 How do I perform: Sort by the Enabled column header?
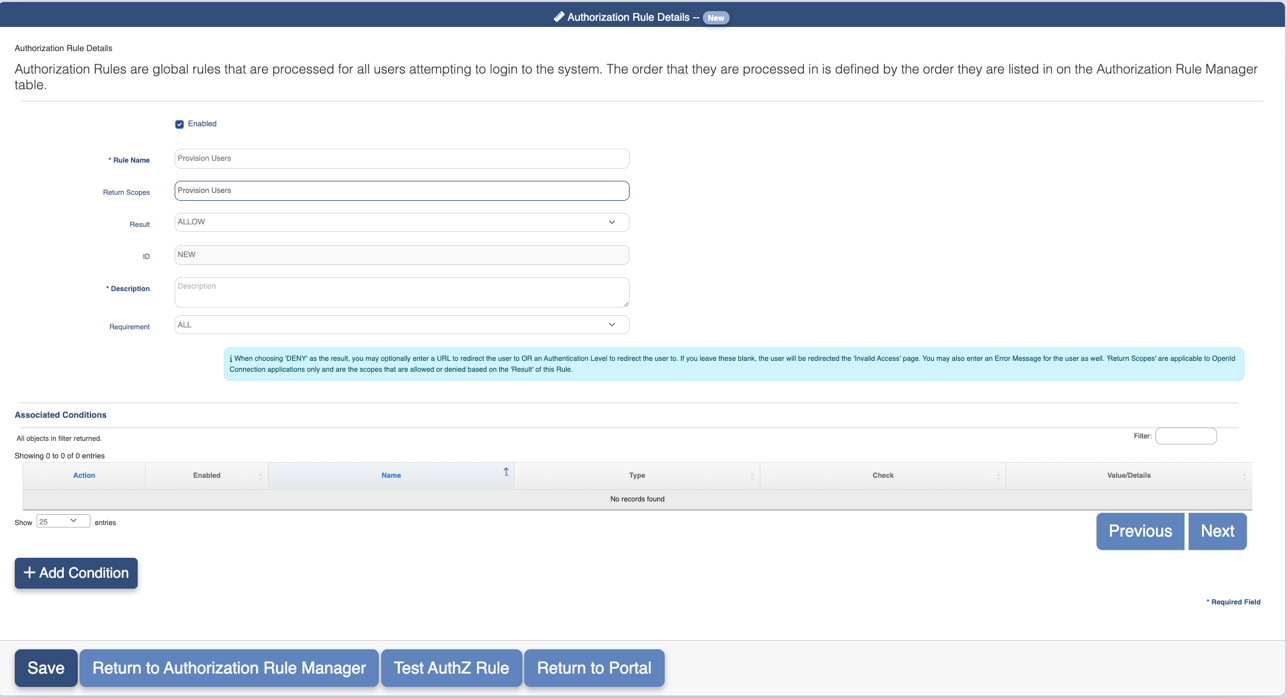click(207, 476)
